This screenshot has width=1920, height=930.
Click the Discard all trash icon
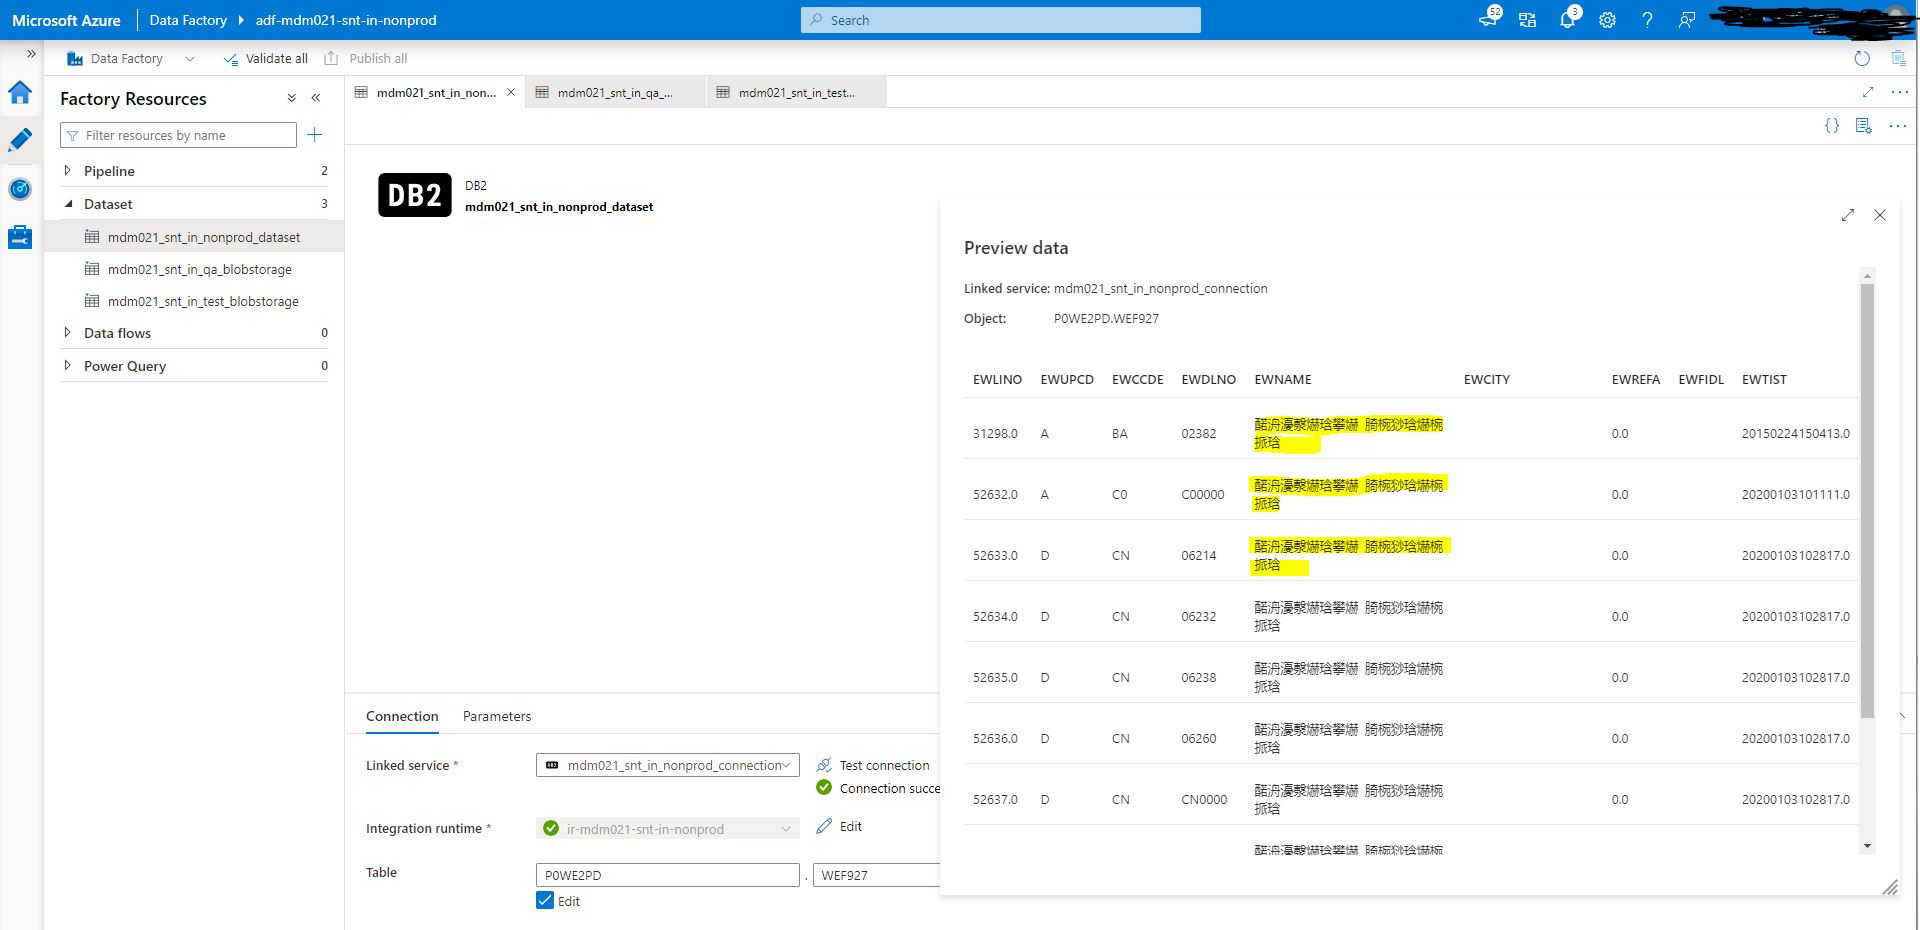tap(1898, 58)
